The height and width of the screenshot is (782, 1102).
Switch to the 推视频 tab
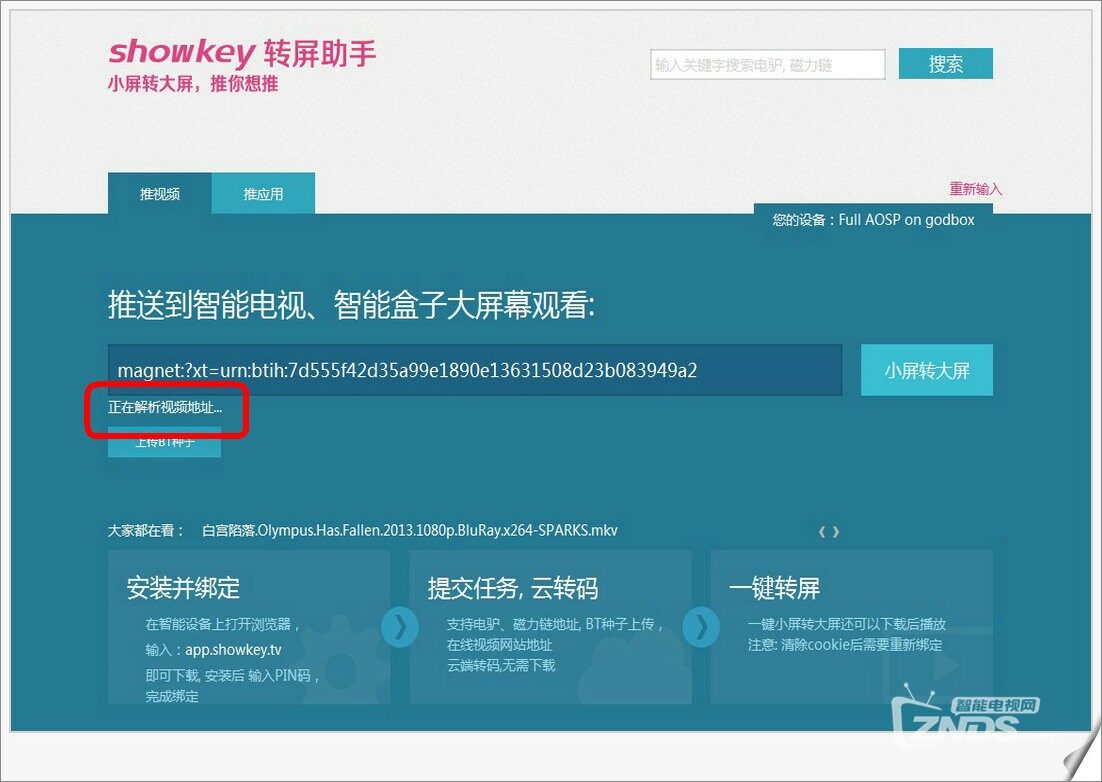[160, 193]
